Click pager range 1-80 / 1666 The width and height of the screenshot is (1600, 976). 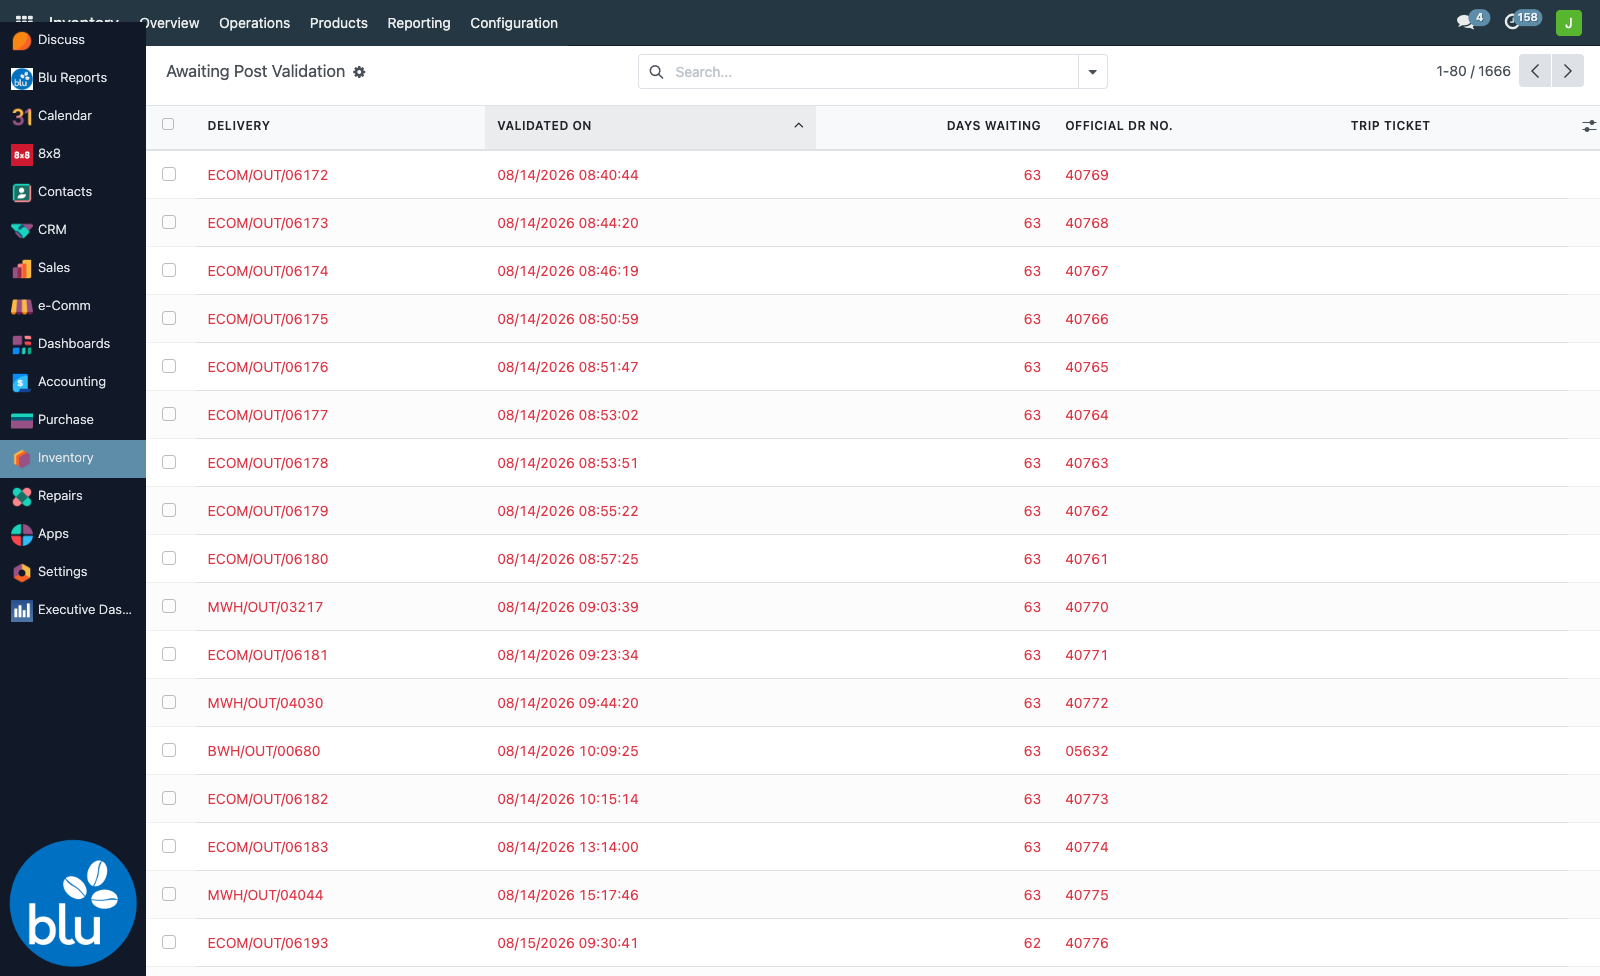click(1473, 71)
